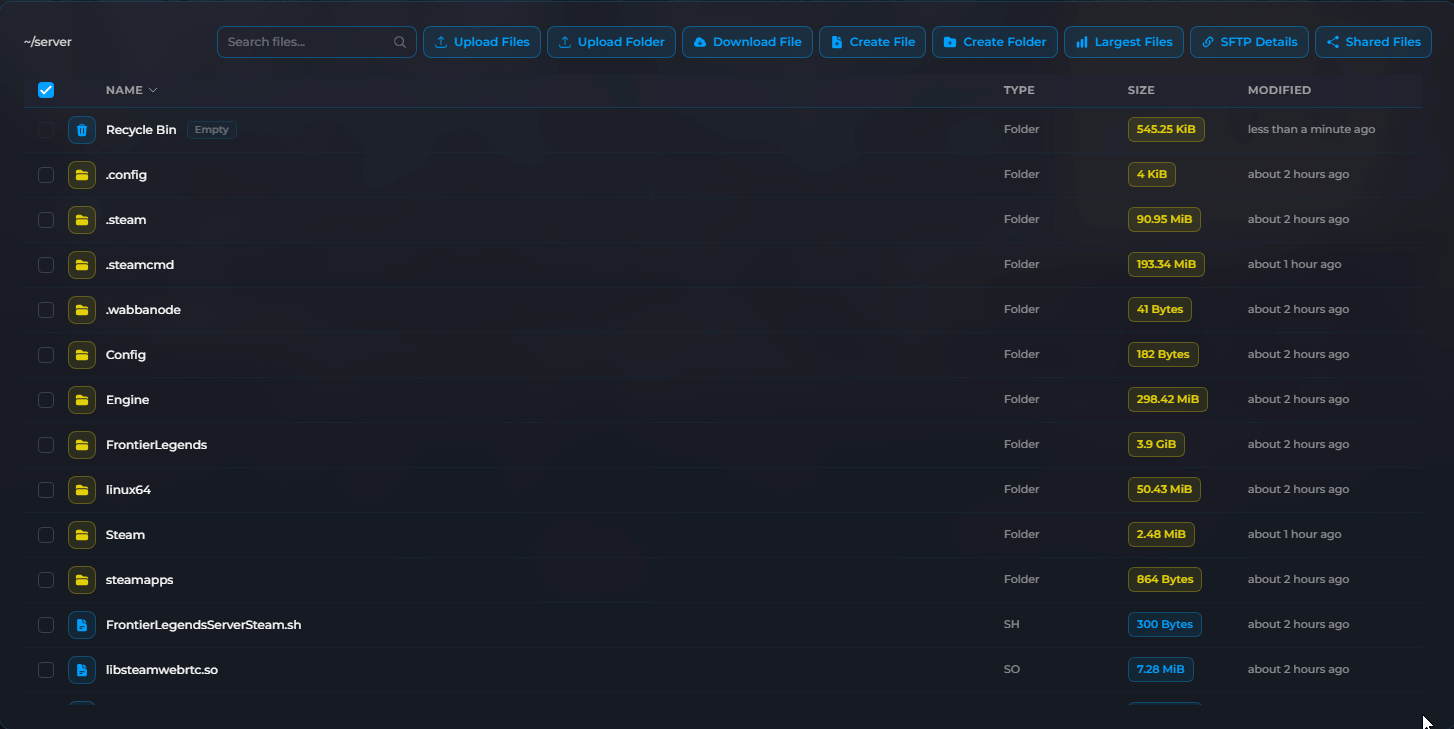1454x729 pixels.
Task: Open Shared Files
Action: (1373, 42)
